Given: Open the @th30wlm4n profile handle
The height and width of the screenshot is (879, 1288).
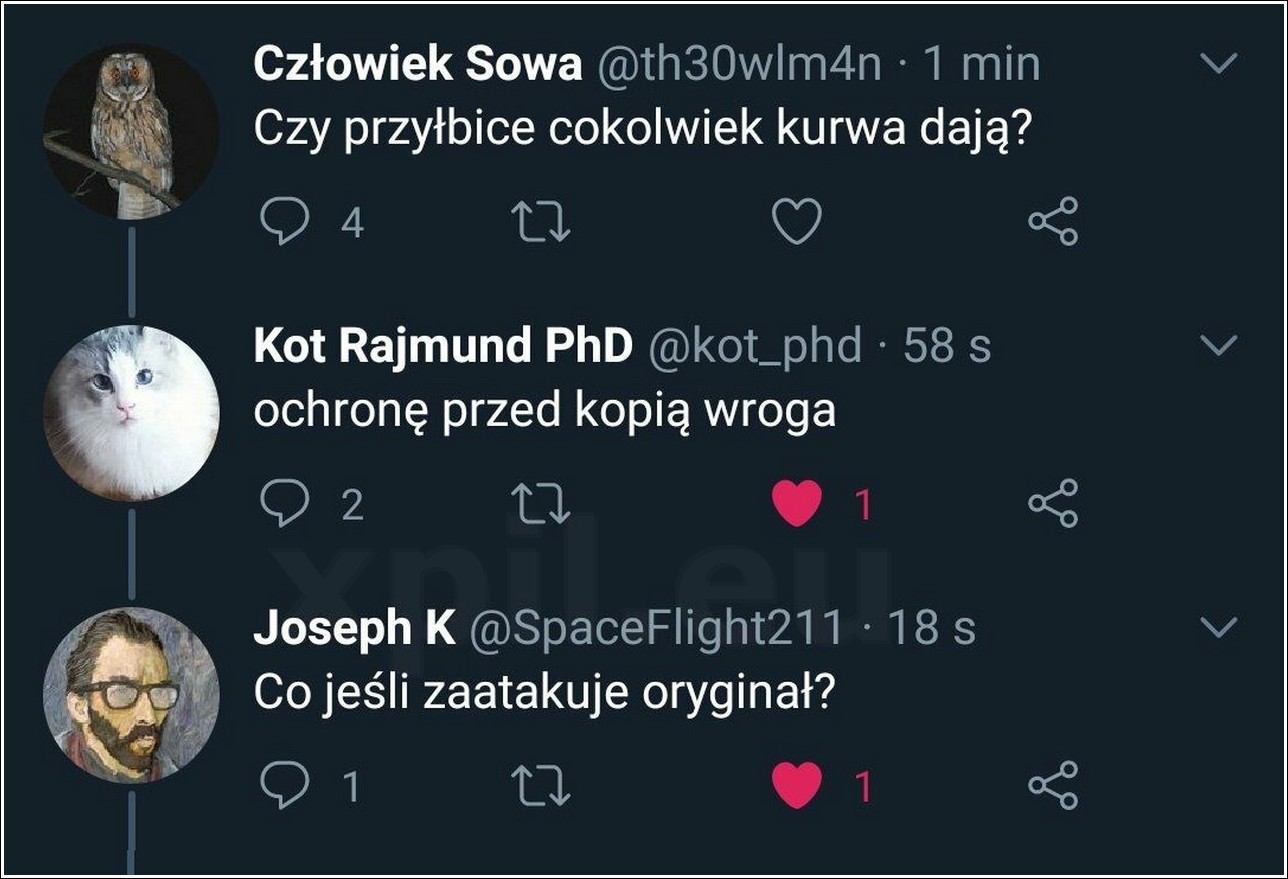Looking at the screenshot, I should [x=739, y=65].
